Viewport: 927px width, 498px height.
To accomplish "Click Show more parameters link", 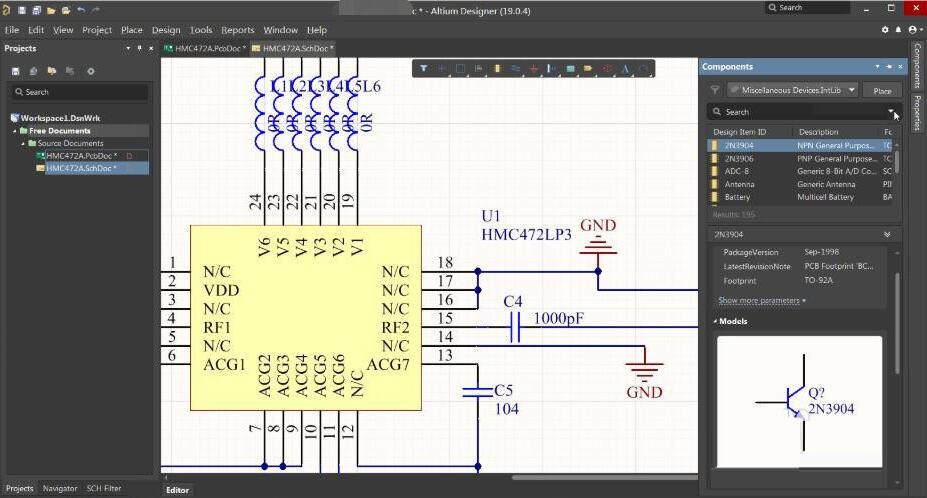I will point(761,300).
